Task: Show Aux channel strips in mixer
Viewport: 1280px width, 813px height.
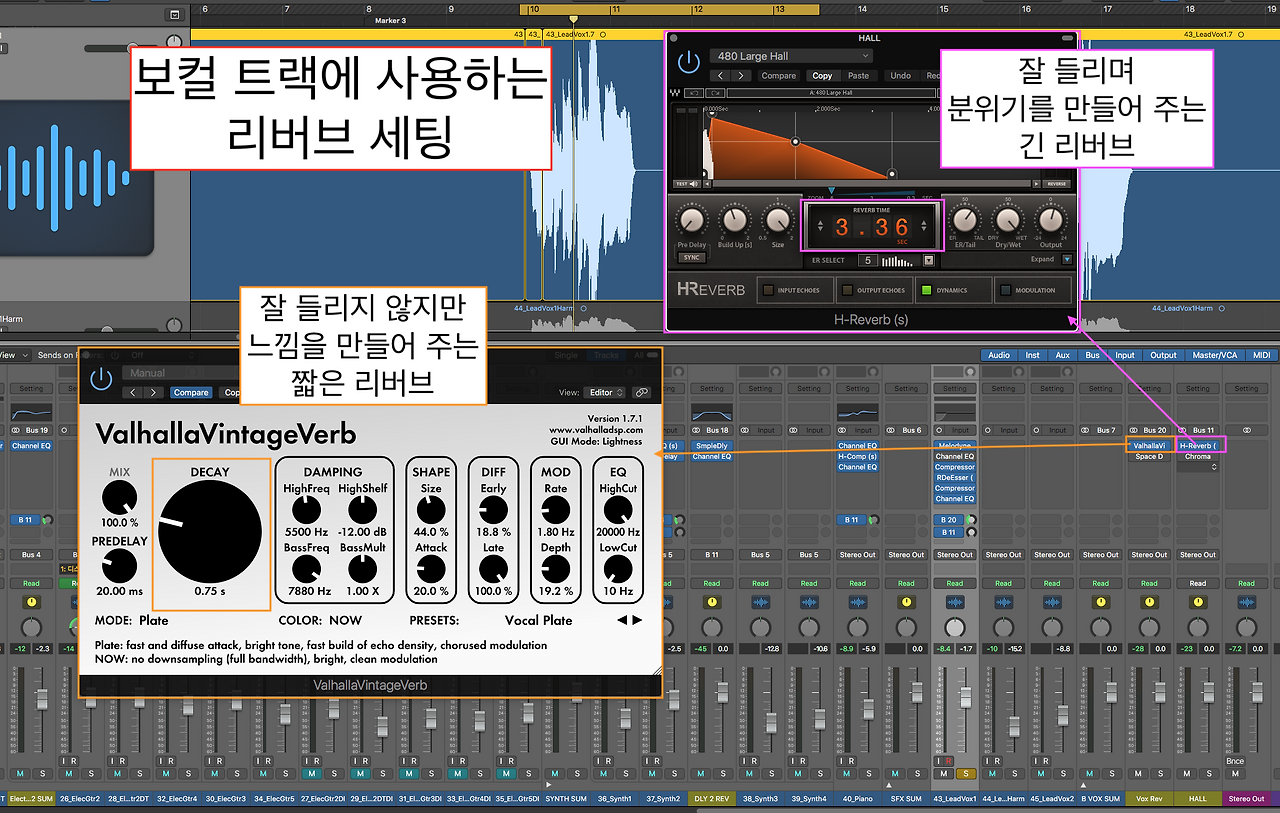Action: (x=1062, y=355)
